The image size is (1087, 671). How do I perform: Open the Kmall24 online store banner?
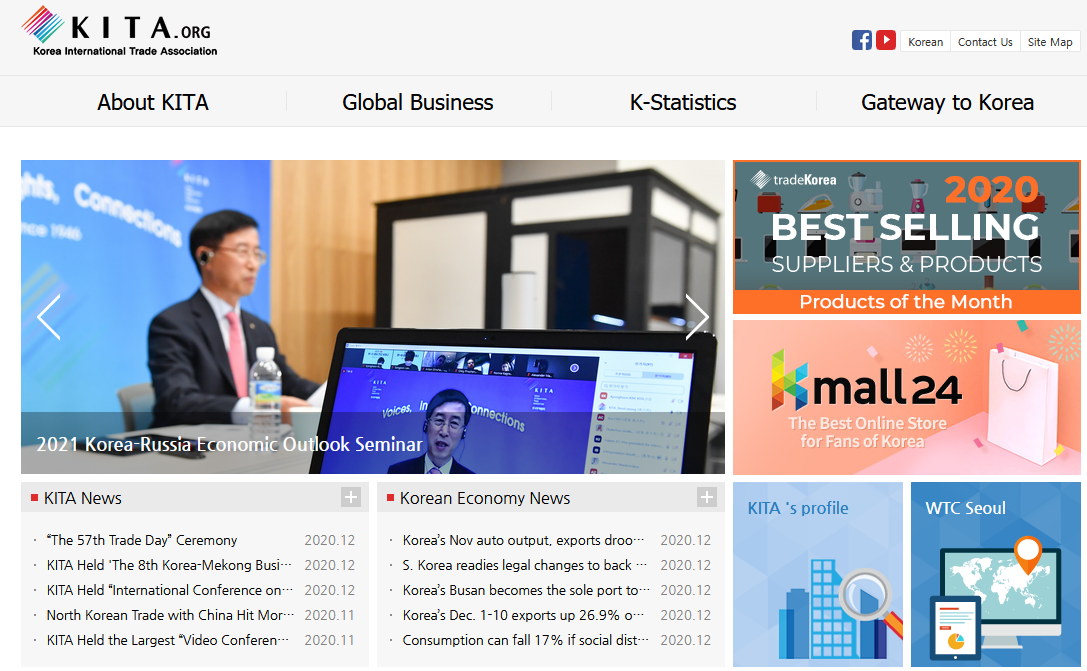[x=907, y=397]
